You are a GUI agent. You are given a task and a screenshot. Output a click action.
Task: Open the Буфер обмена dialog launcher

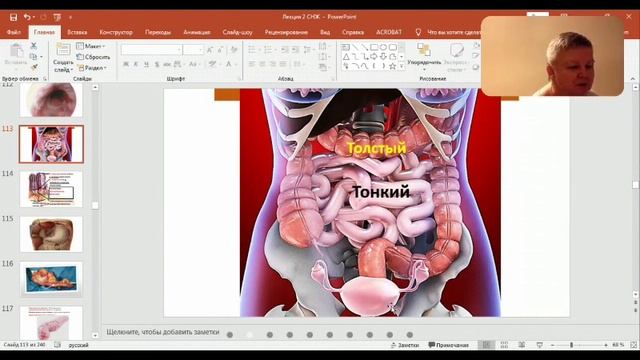click(45, 78)
